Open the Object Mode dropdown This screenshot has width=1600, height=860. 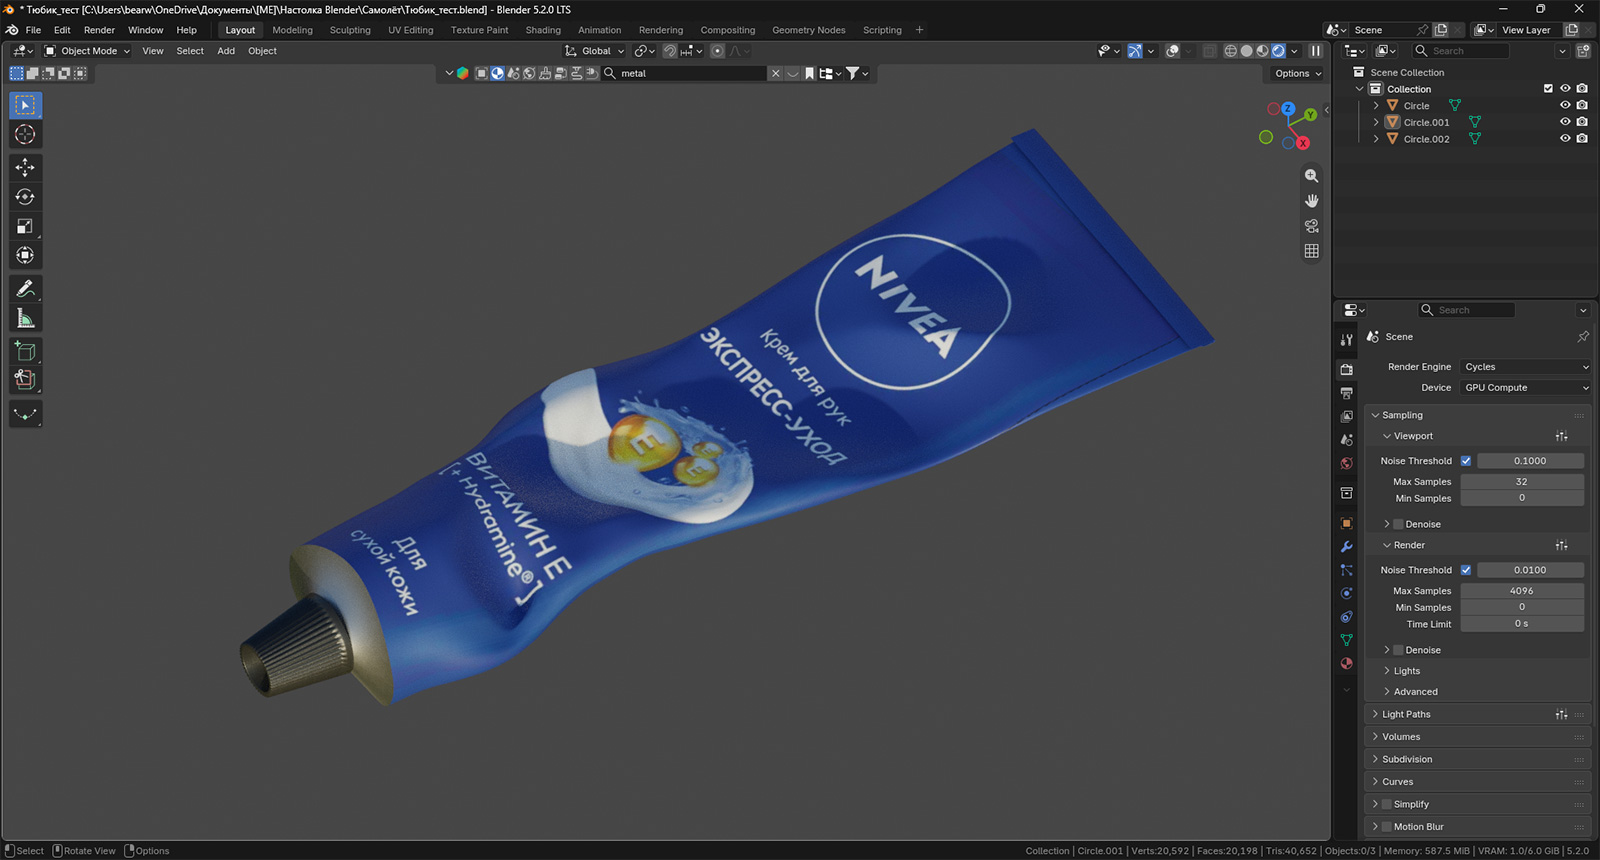click(x=87, y=51)
